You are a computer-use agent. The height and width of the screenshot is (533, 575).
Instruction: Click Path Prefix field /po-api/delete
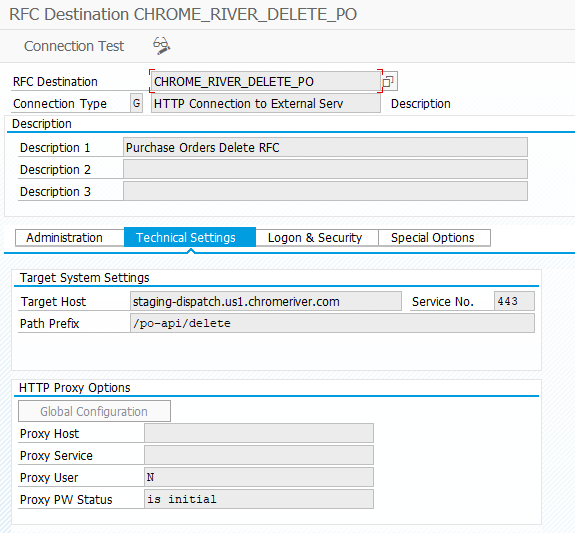click(332, 324)
